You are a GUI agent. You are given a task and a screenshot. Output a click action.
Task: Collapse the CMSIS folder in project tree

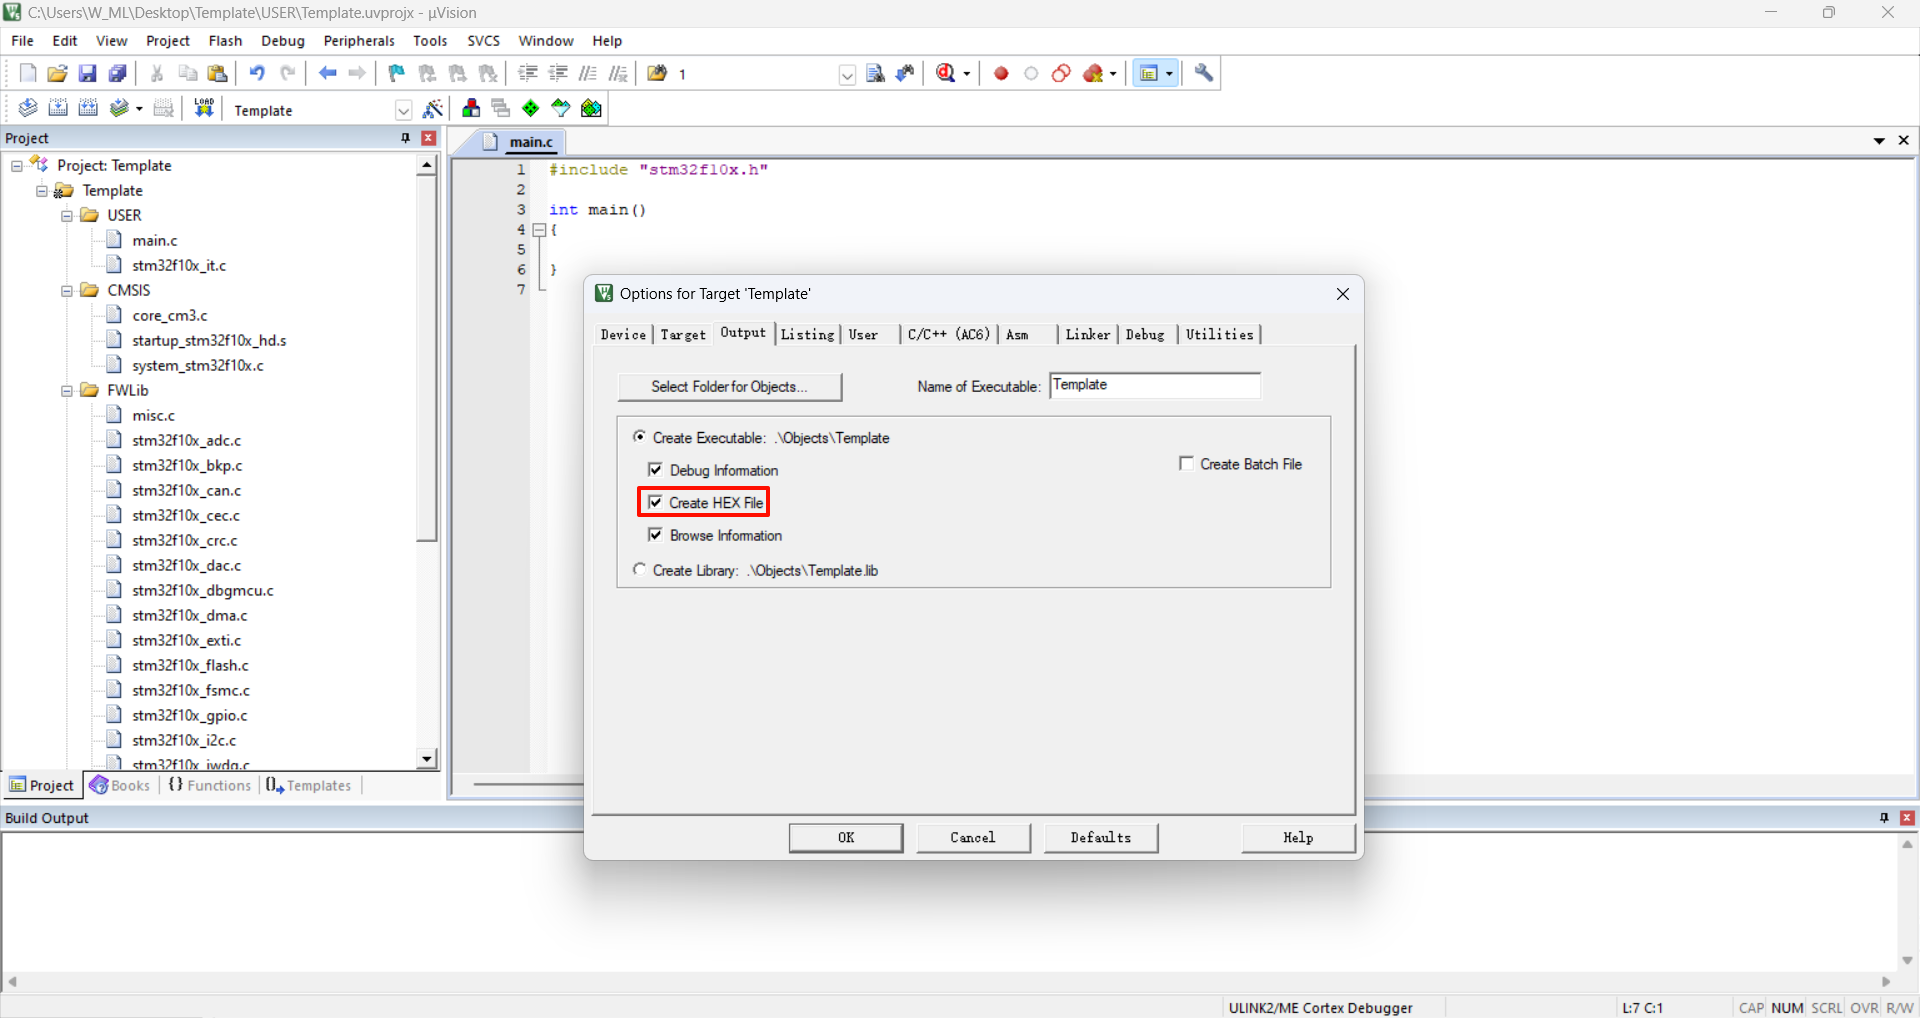pyautogui.click(x=67, y=291)
